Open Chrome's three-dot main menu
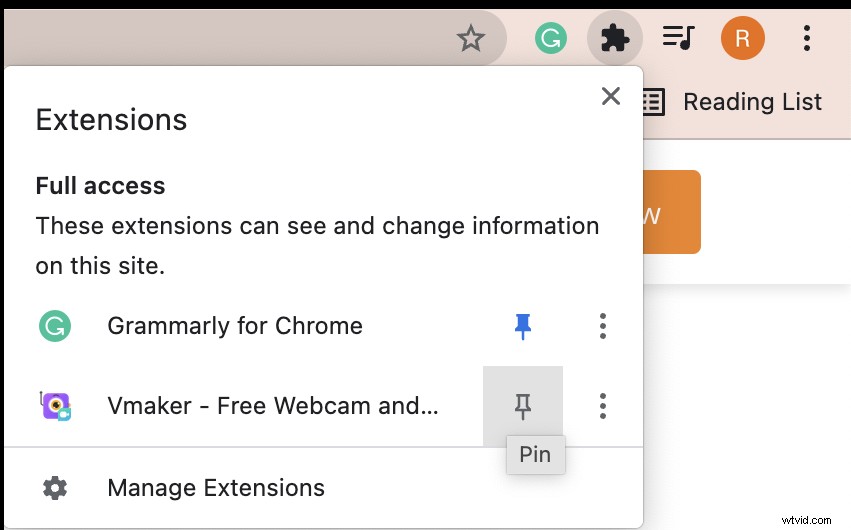 tap(807, 39)
